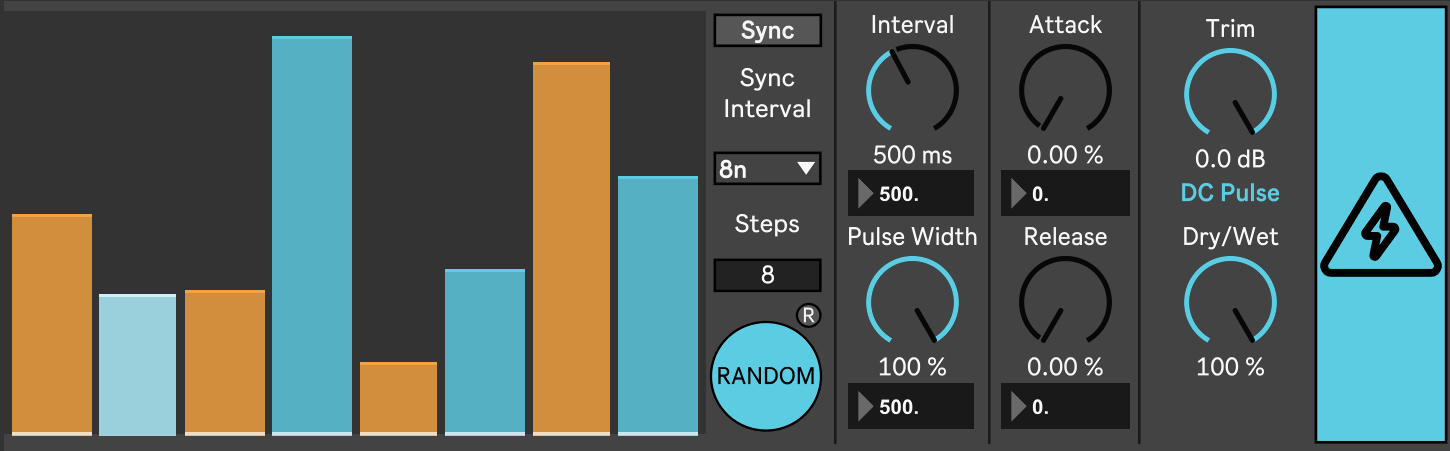The height and width of the screenshot is (451, 1450).
Task: Click the Release knob
Action: (1065, 300)
